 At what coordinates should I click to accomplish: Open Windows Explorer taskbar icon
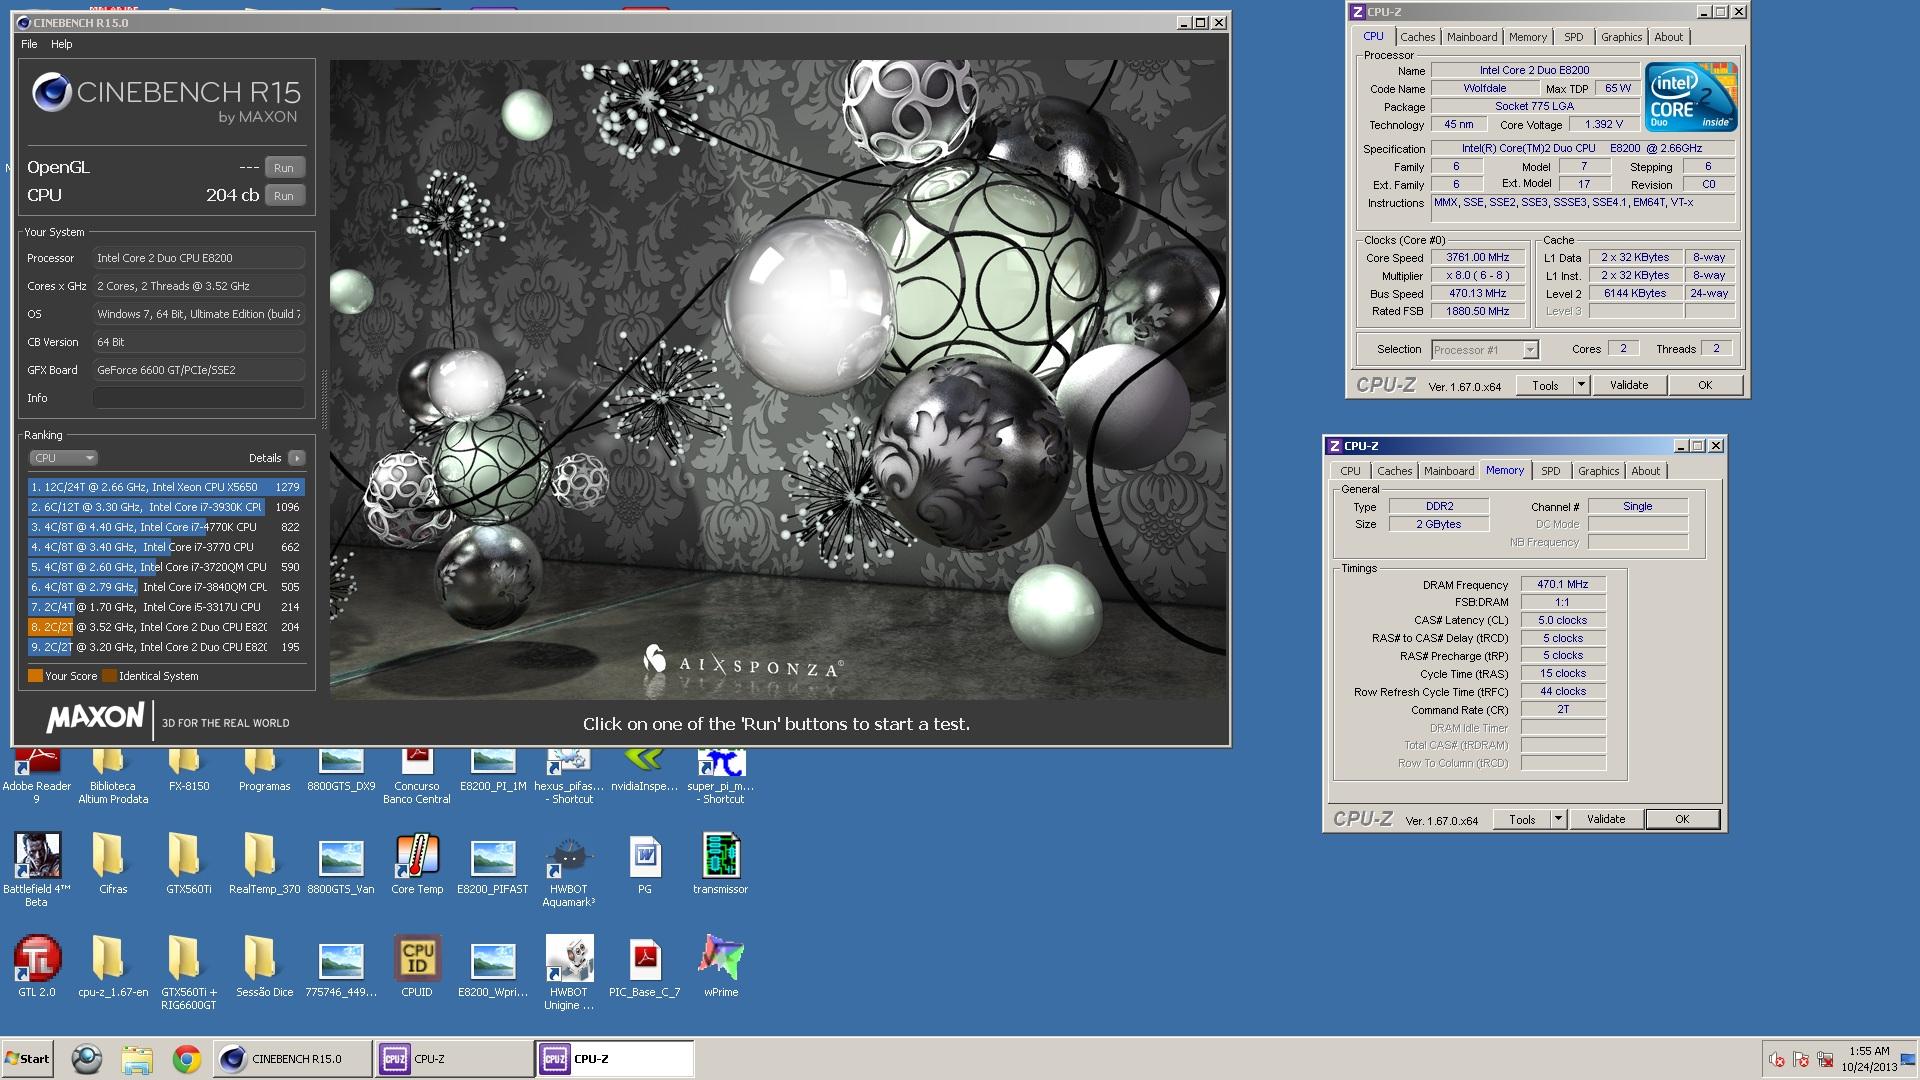(x=137, y=1059)
